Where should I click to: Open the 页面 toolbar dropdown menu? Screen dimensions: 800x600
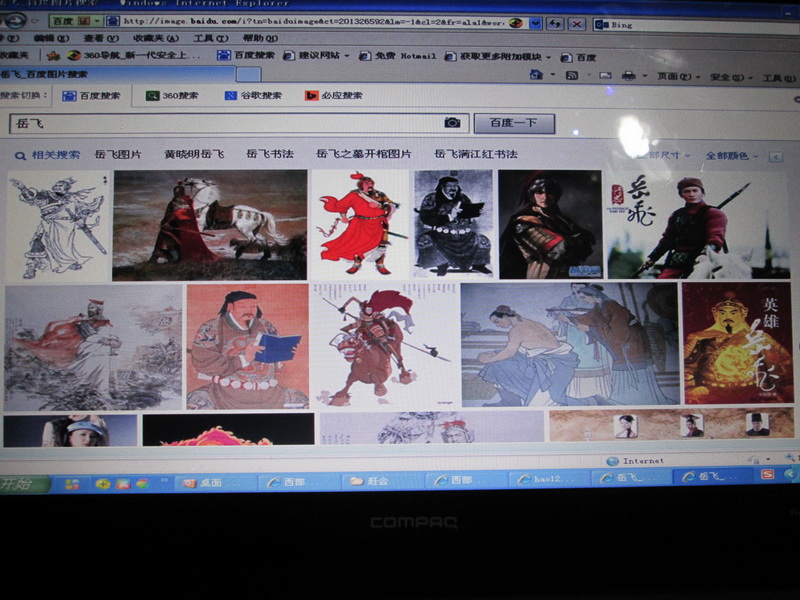pos(675,76)
